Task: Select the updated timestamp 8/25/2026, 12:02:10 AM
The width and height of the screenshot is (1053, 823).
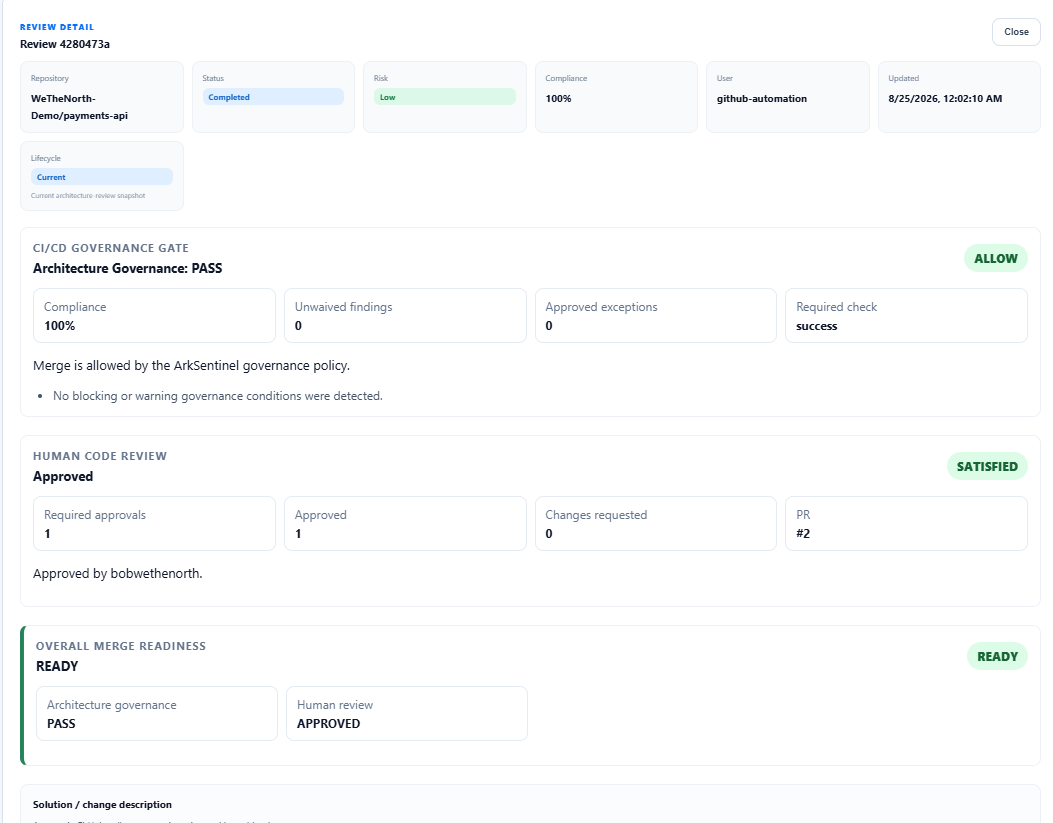Action: [x=945, y=99]
